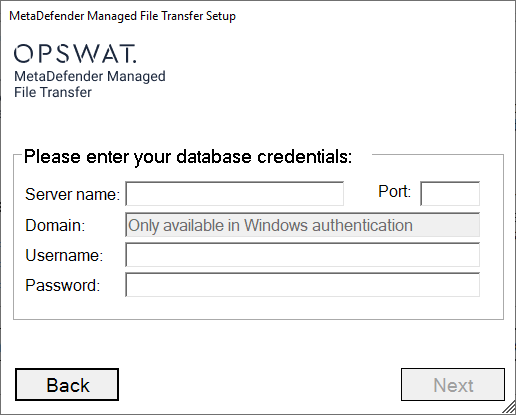
Task: Click the "Server name:" label
Action: click(x=72, y=194)
